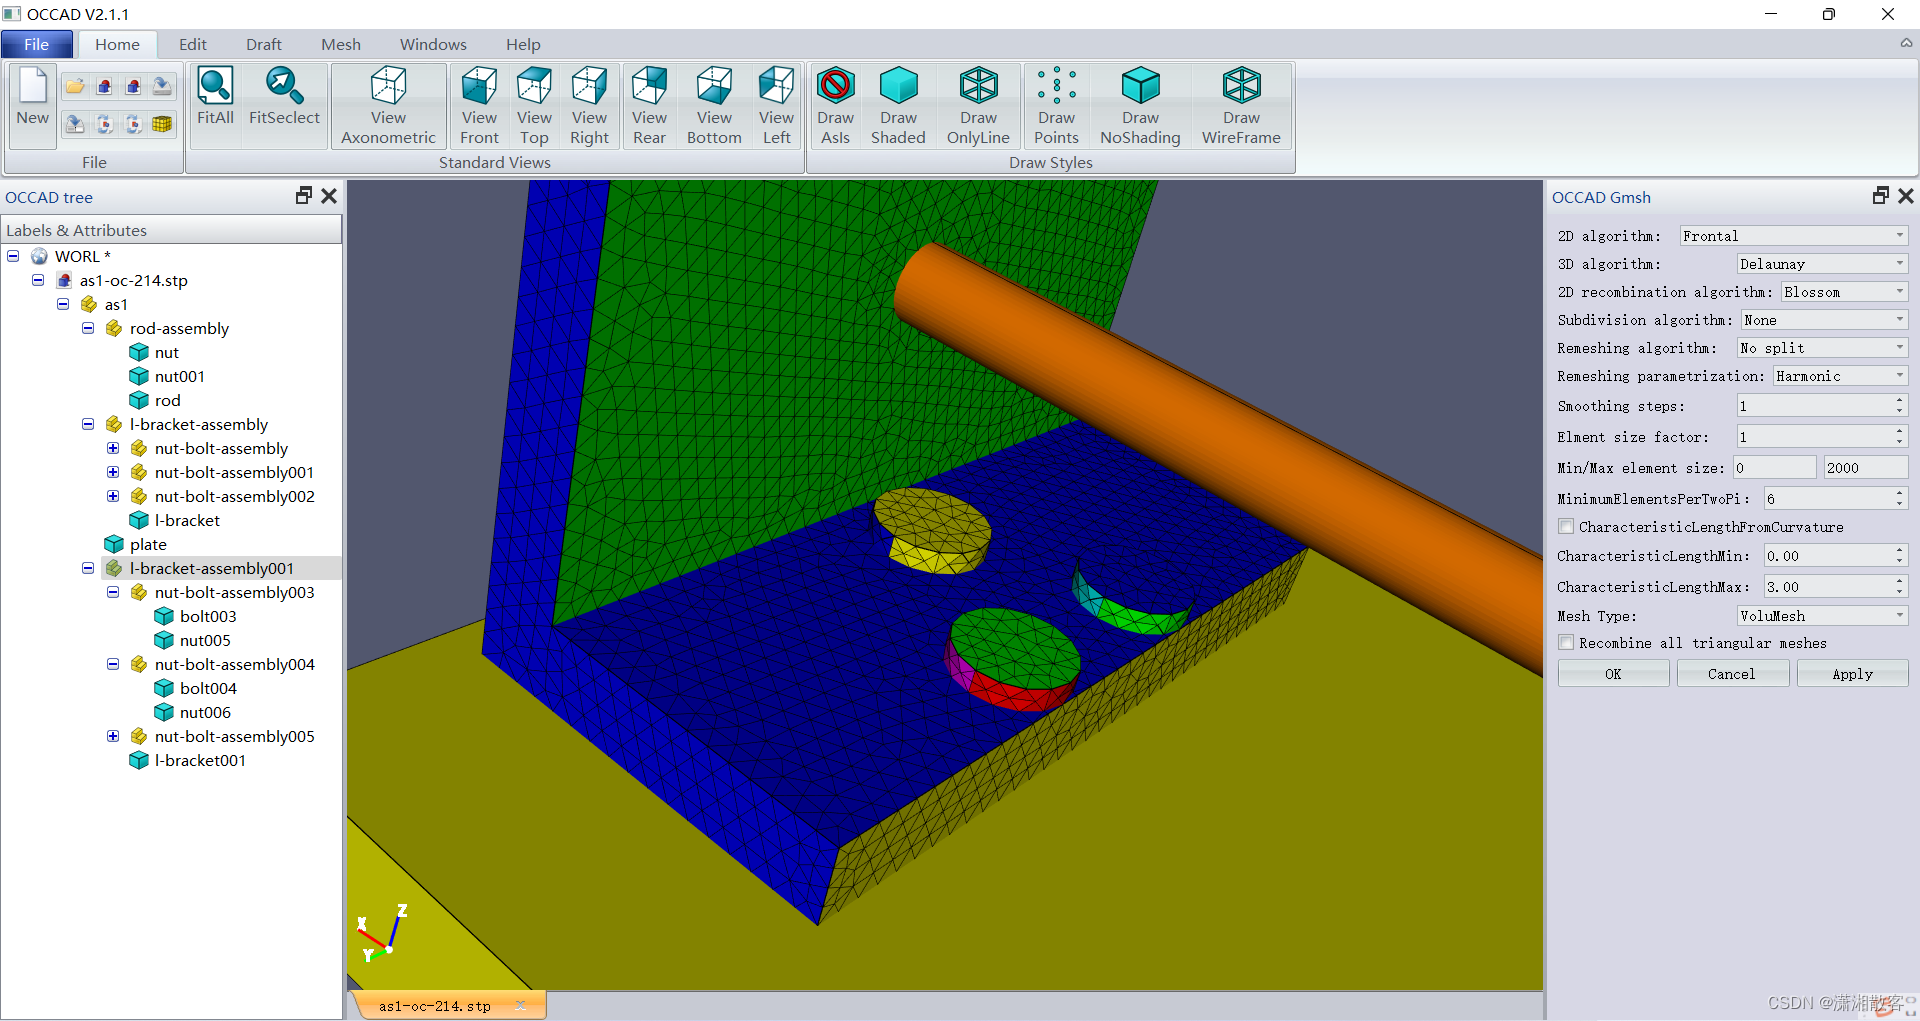
Task: Expand the nut-bolt-assembly001 node
Action: click(x=113, y=472)
